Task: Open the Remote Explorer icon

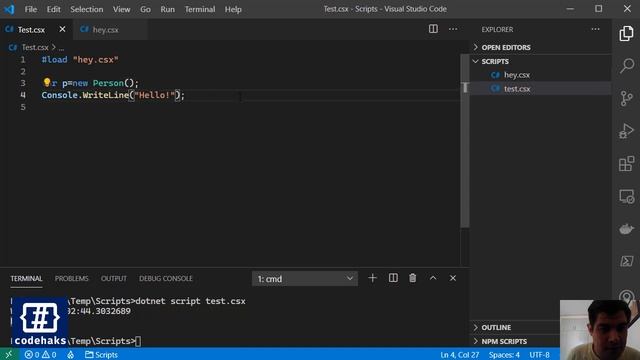Action: [626, 196]
